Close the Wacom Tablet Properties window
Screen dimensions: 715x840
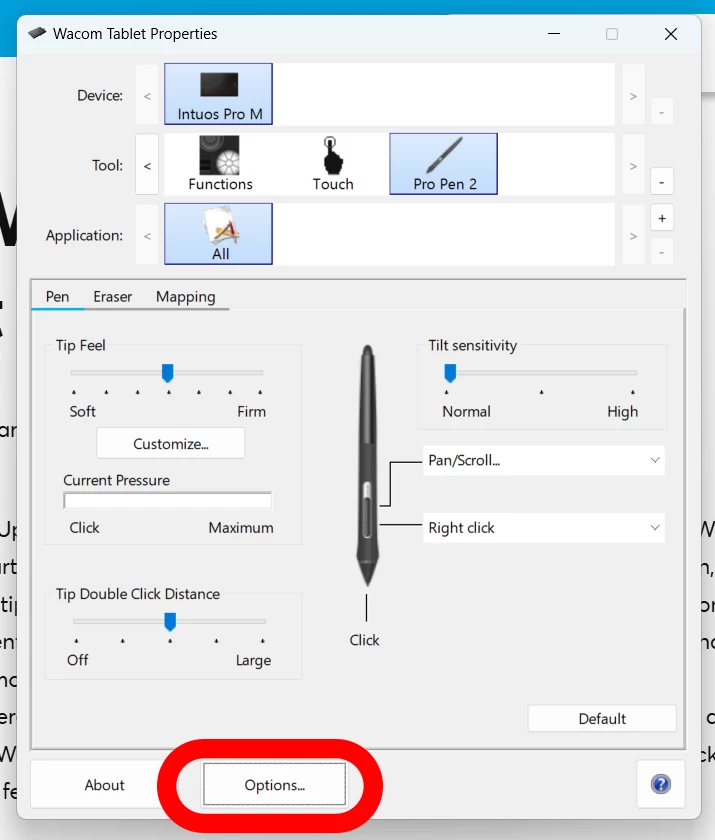[x=671, y=34]
